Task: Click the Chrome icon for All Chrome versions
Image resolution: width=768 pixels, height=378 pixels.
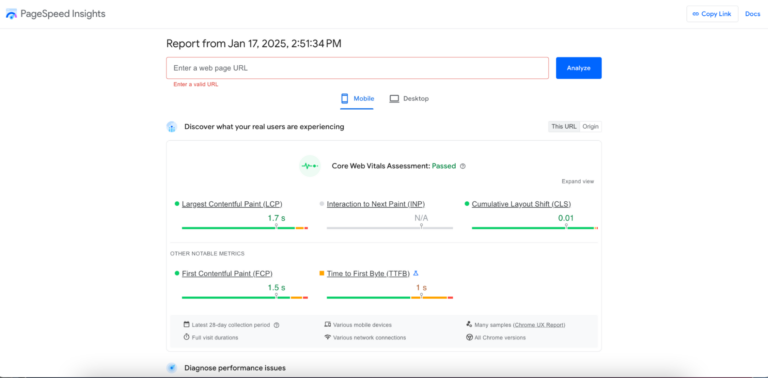Action: 469,337
